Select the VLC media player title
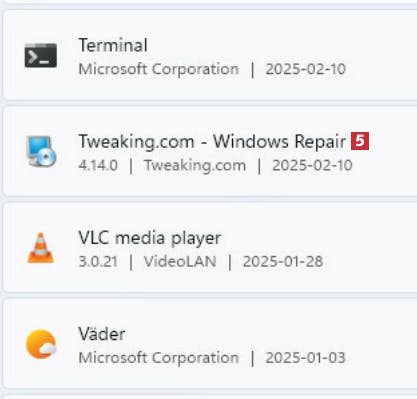 coord(150,238)
